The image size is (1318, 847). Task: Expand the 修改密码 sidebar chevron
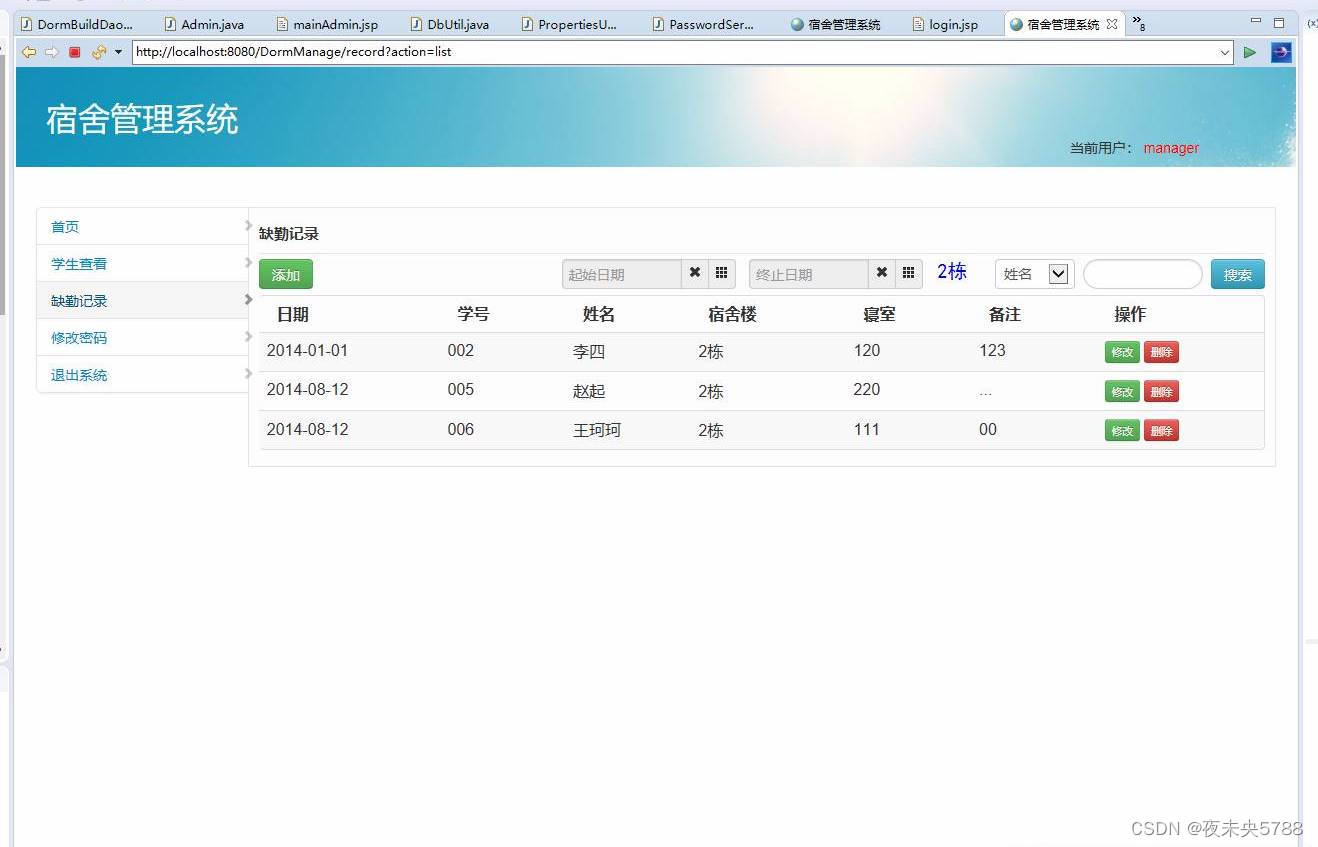click(249, 337)
